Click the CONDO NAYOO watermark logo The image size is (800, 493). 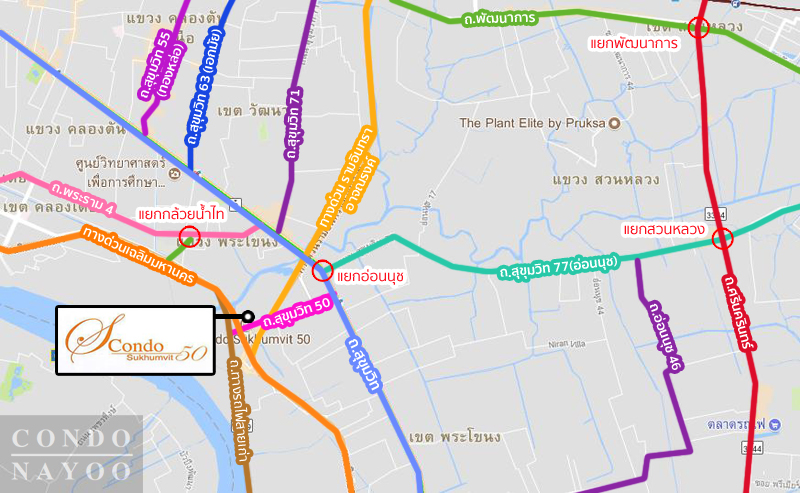point(71,454)
